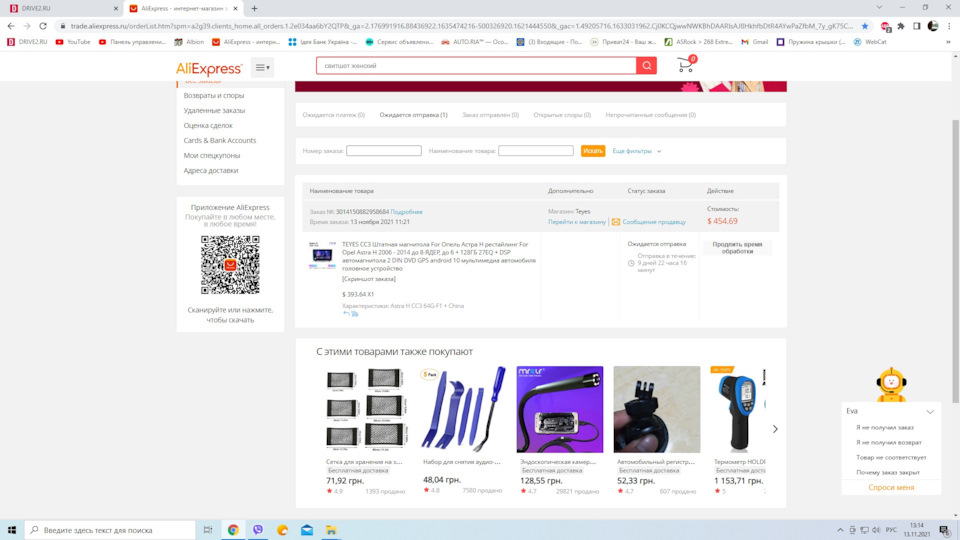Open the Chrome profile avatar
The height and width of the screenshot is (540, 960).
click(932, 26)
